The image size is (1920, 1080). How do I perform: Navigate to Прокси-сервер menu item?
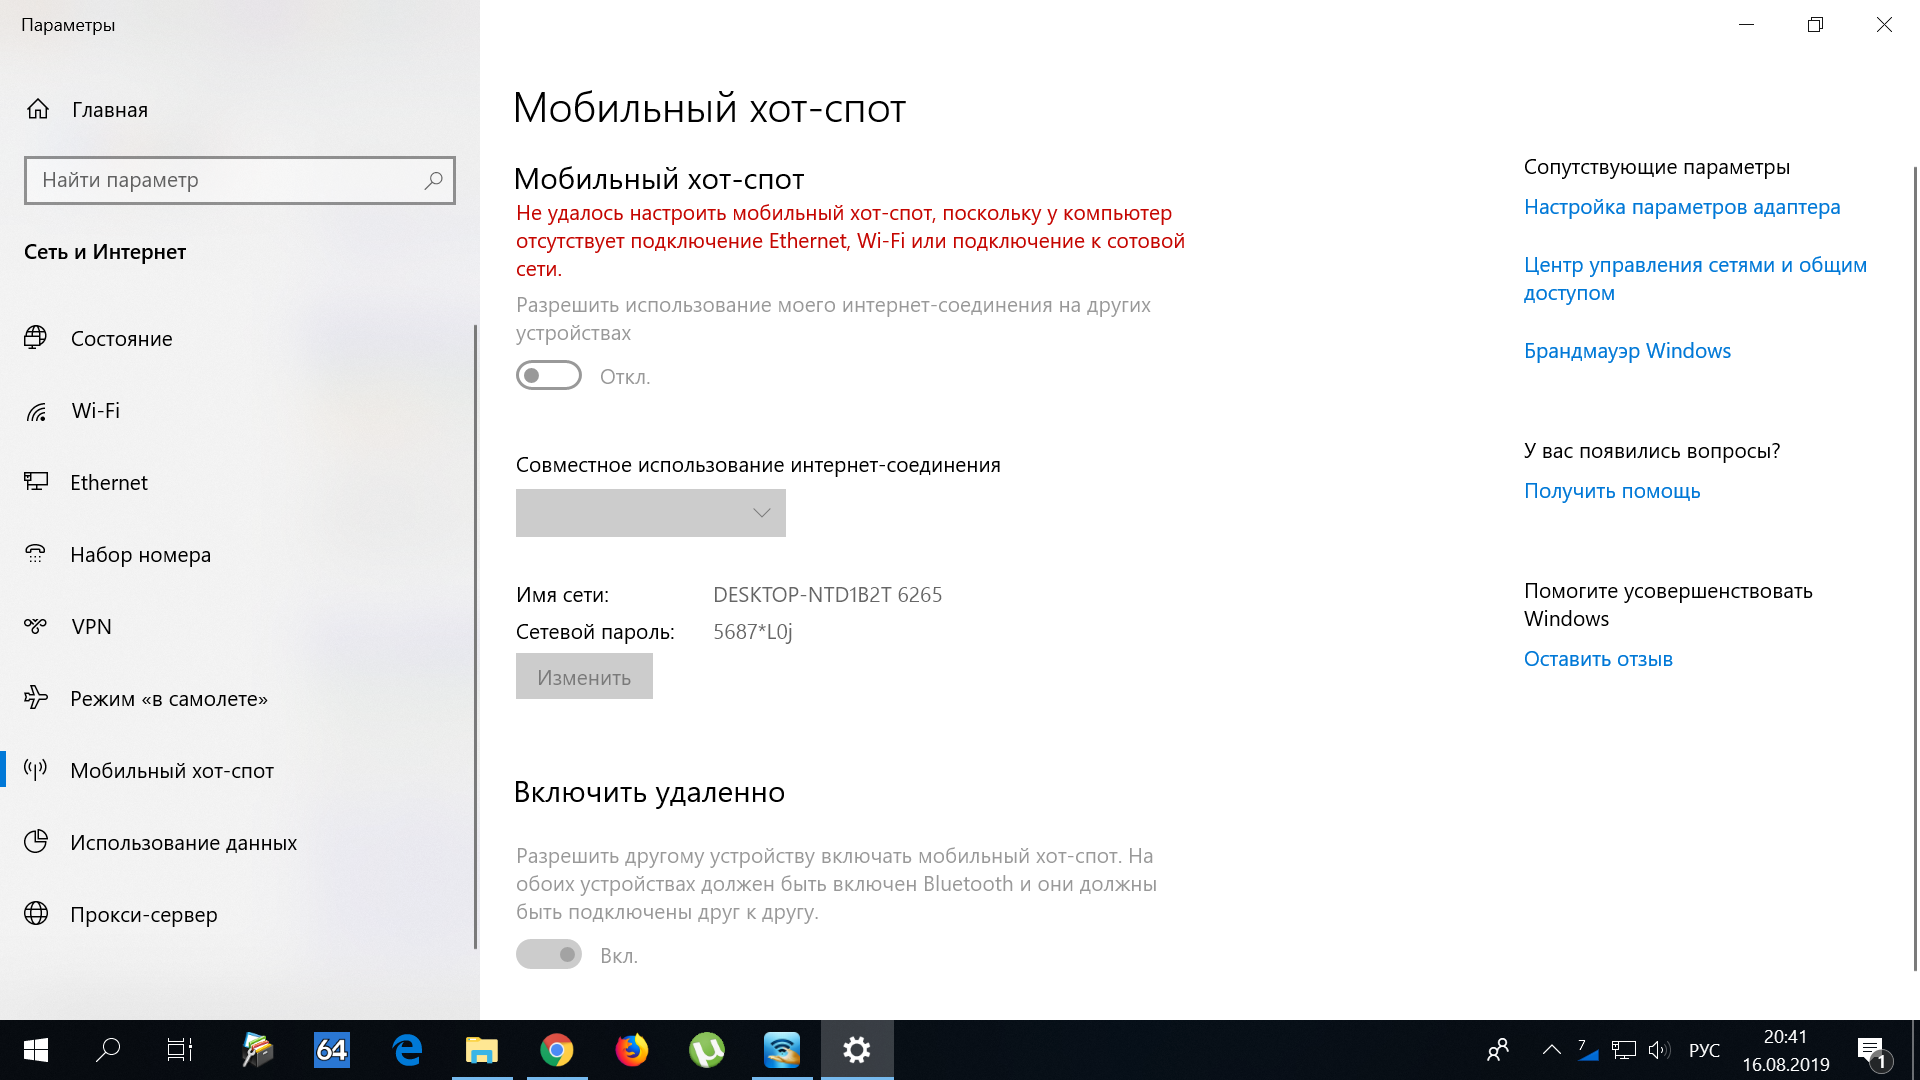141,913
